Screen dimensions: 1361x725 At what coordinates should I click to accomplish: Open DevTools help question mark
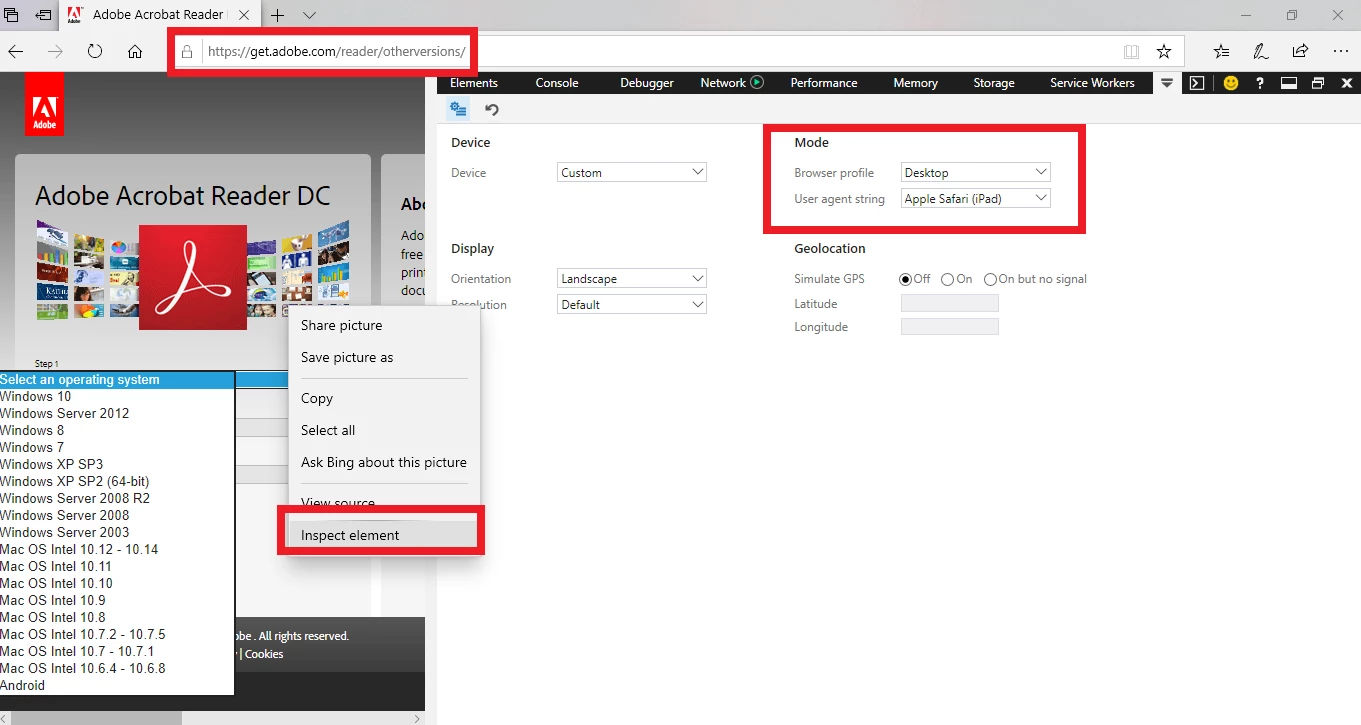pyautogui.click(x=1260, y=83)
